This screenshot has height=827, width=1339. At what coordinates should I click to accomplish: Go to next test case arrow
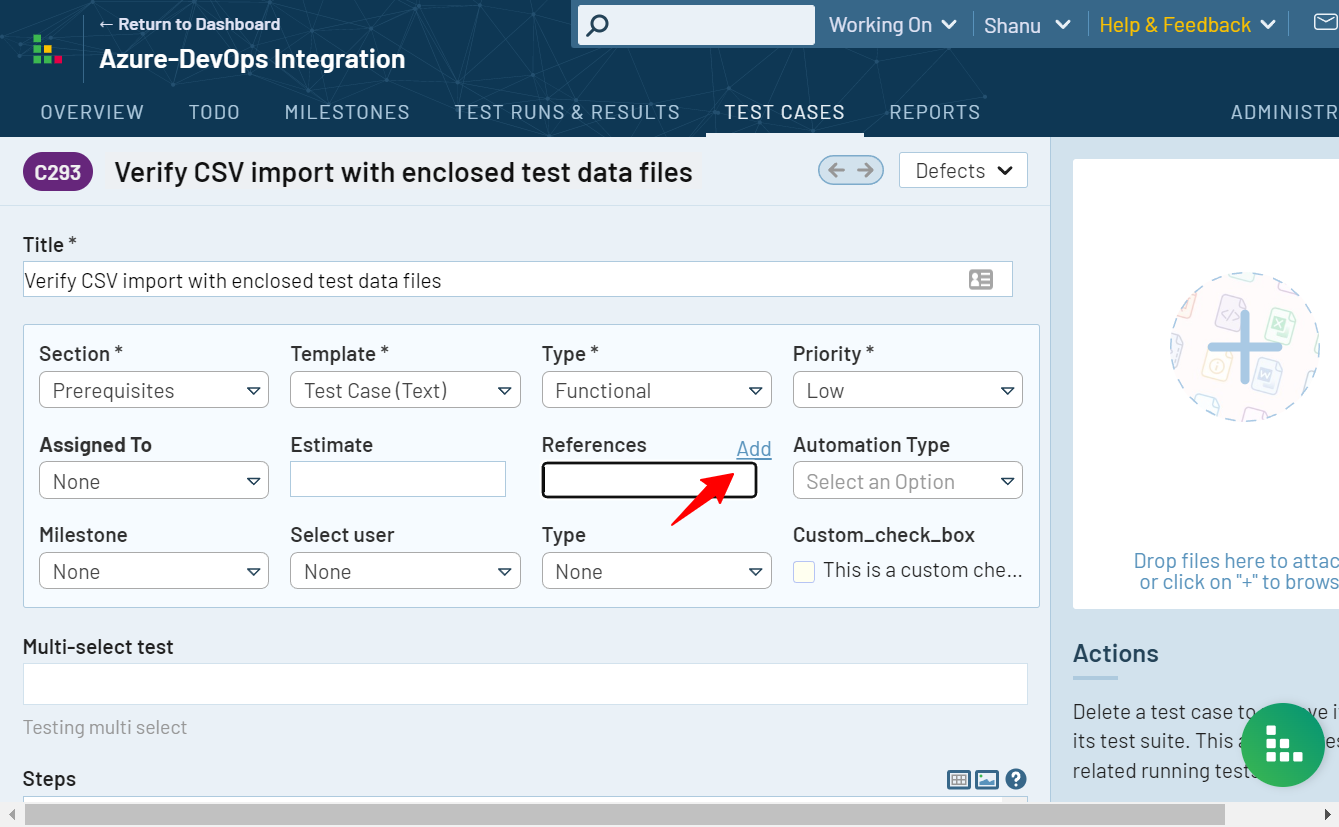point(866,170)
